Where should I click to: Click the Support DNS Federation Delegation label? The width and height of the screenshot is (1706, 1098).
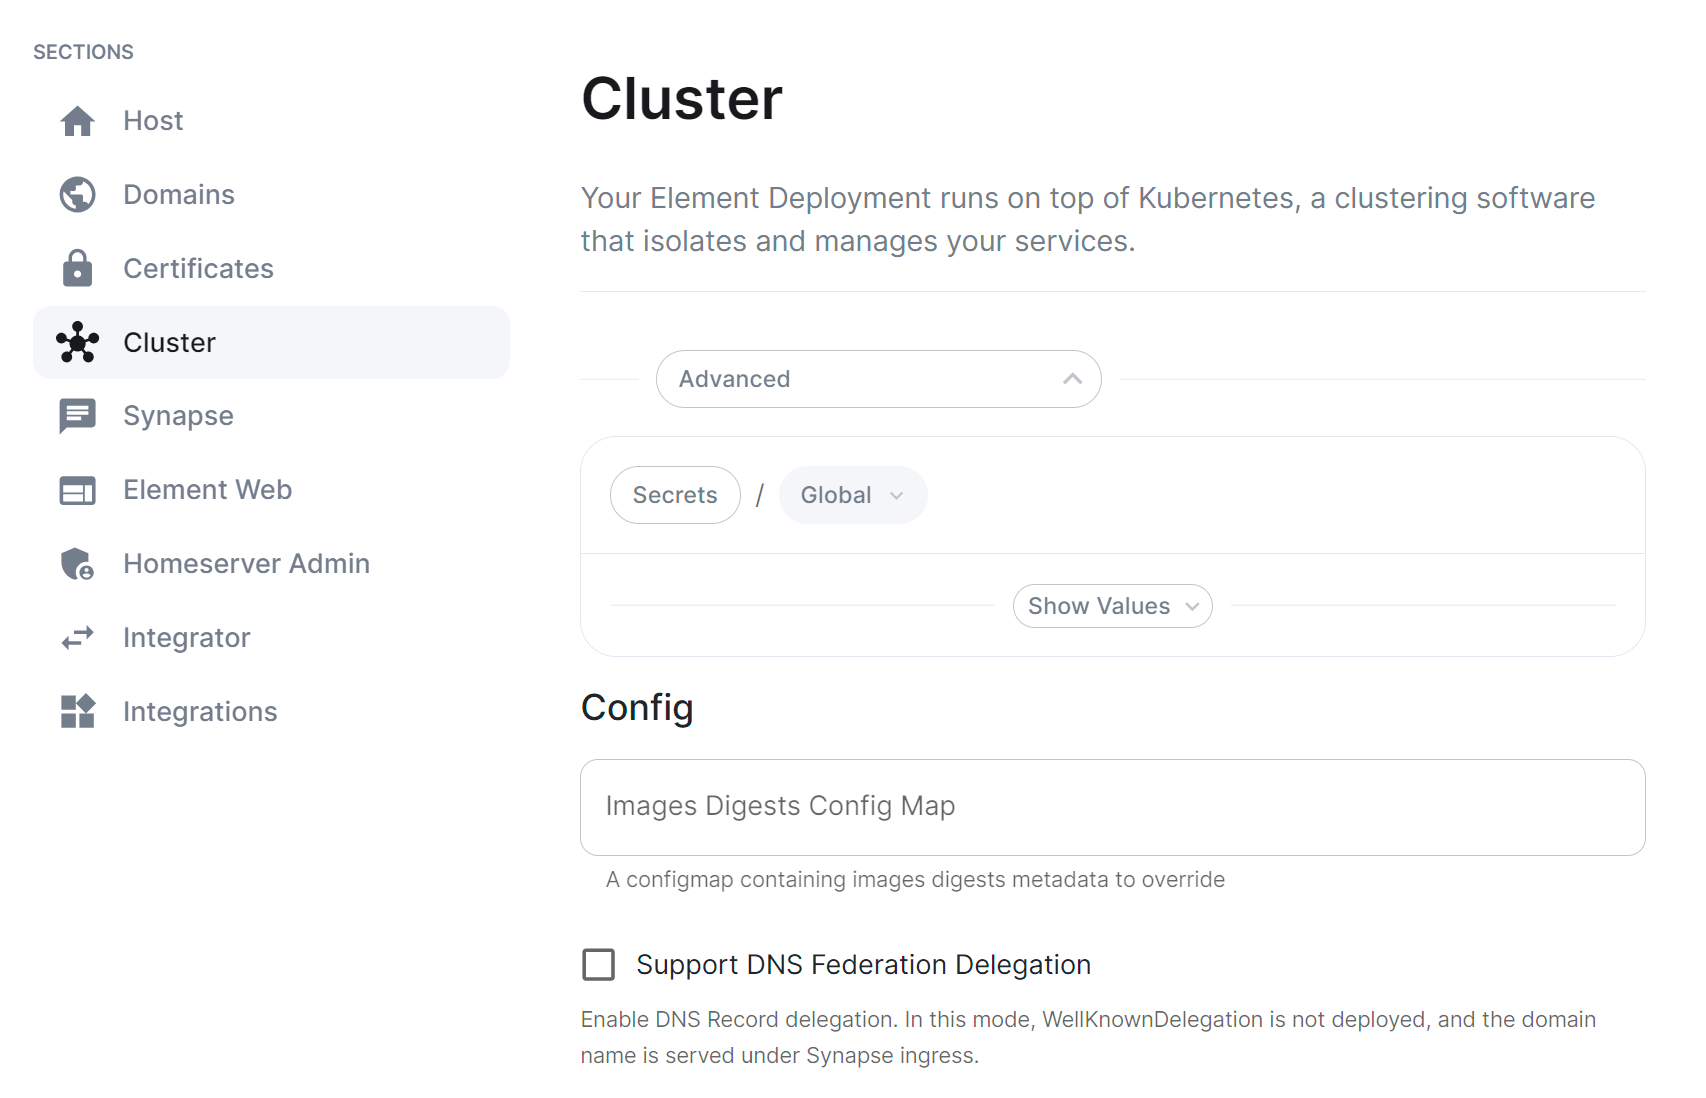(x=863, y=965)
